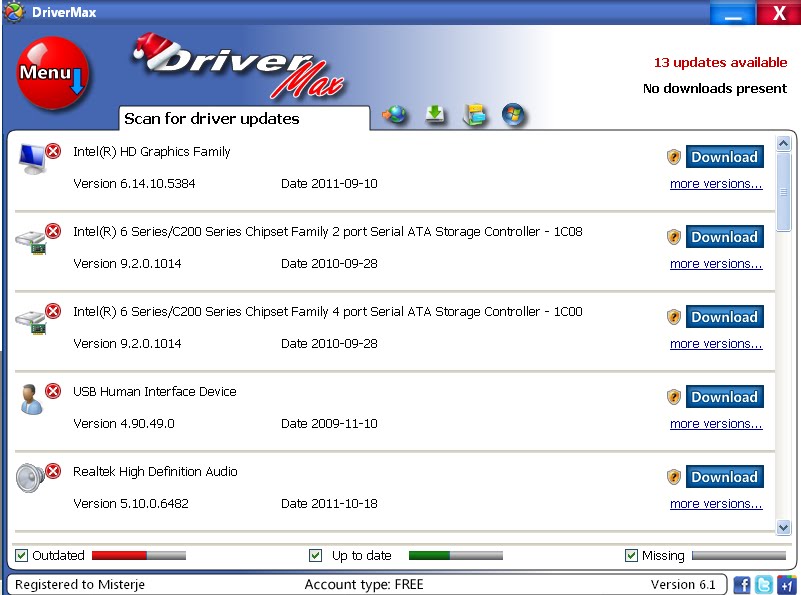Screen dimensions: 801x595
Task: Click the red X badge on Intel HD Graphics
Action: pyautogui.click(x=53, y=151)
